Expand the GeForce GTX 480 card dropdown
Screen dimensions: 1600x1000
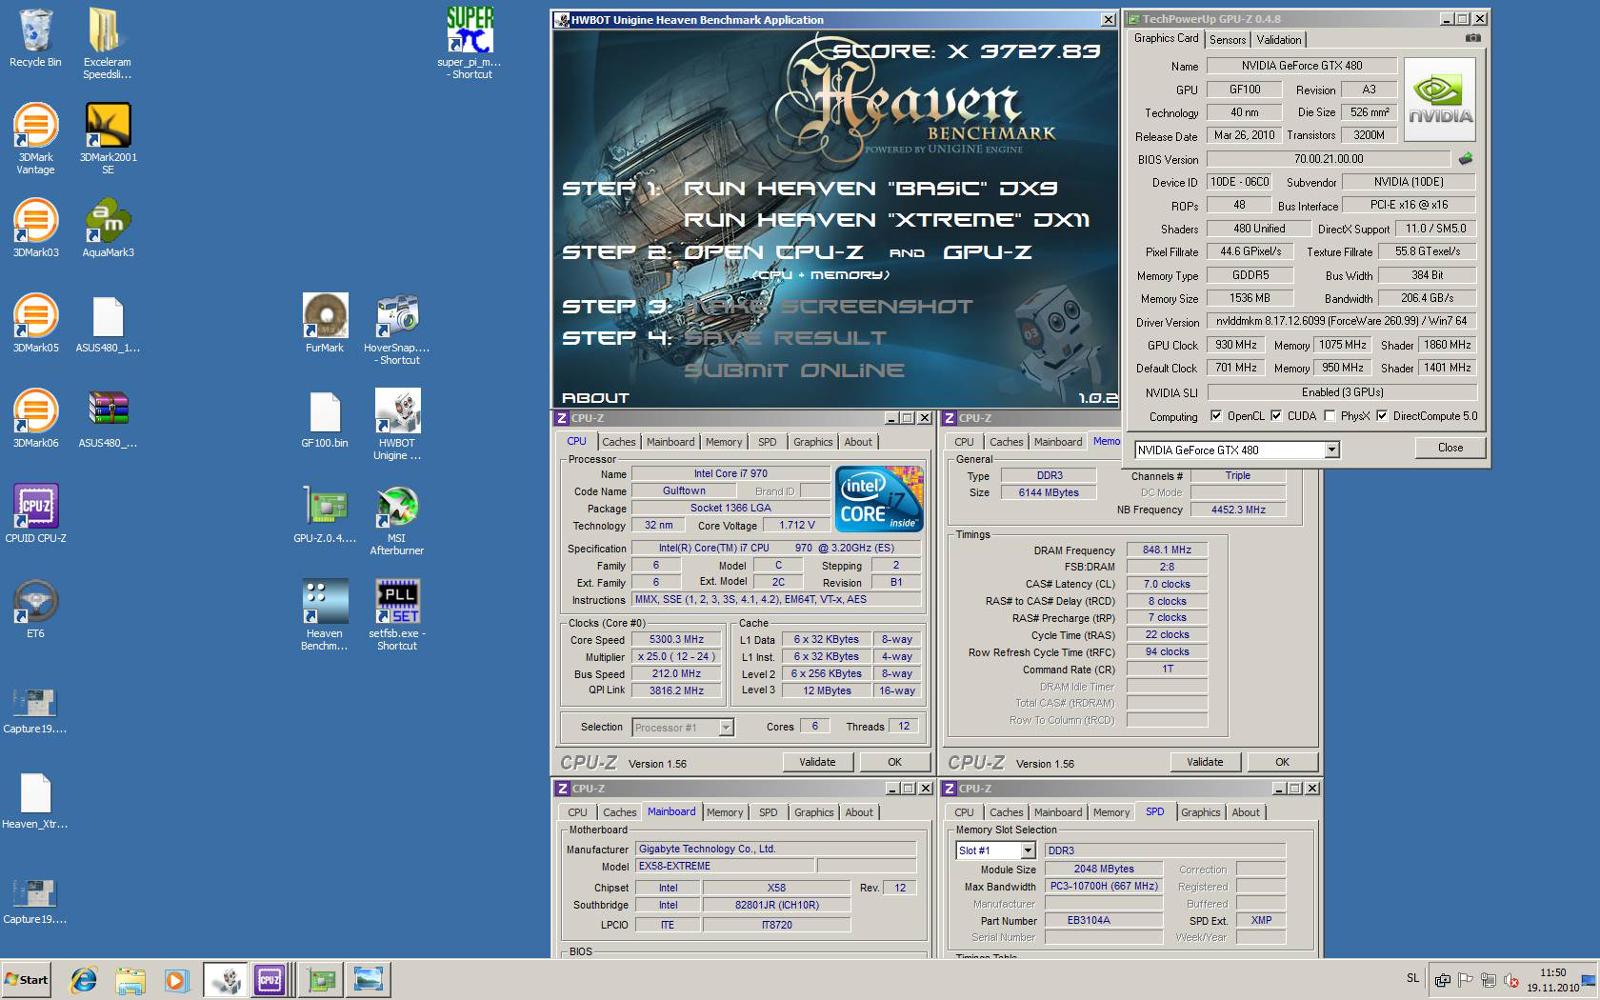(1332, 450)
